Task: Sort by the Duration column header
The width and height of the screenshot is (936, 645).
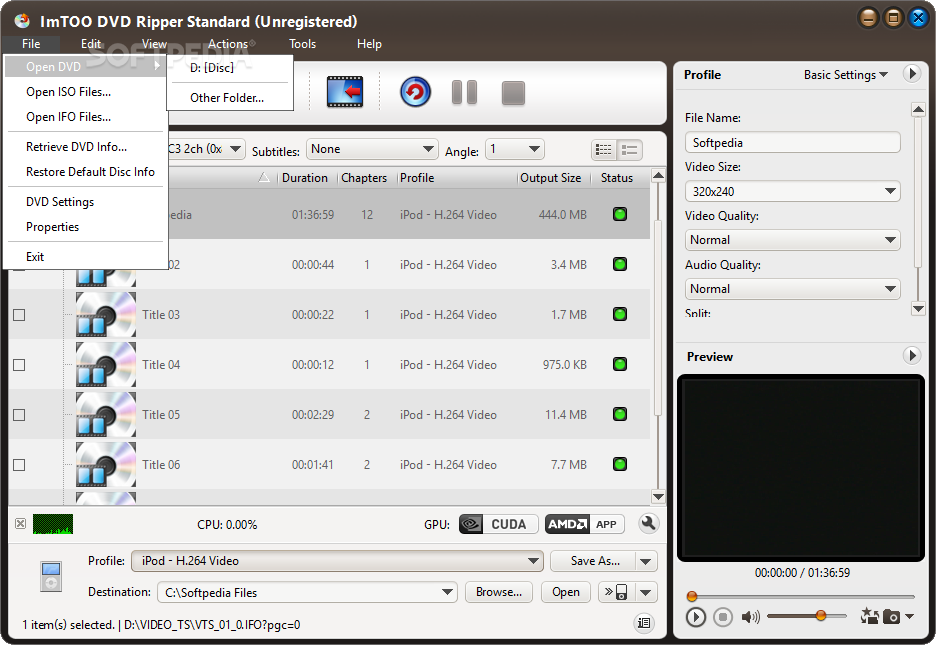Action: point(305,178)
